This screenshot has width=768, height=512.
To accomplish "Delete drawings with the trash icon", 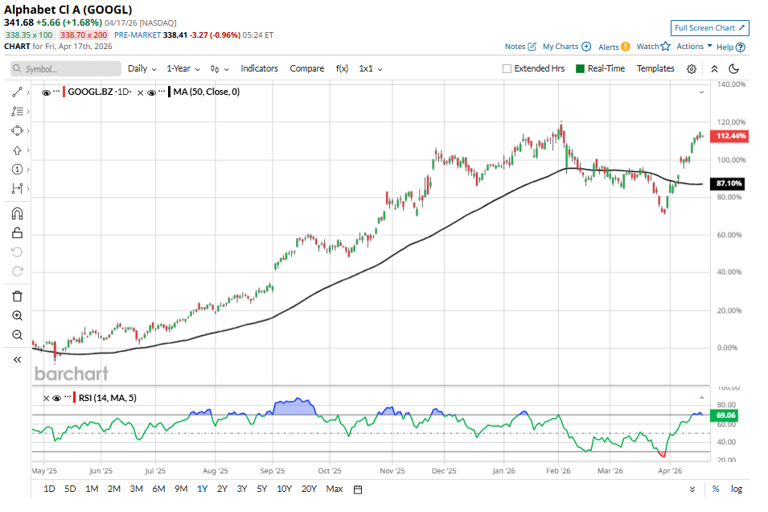I will (x=17, y=296).
